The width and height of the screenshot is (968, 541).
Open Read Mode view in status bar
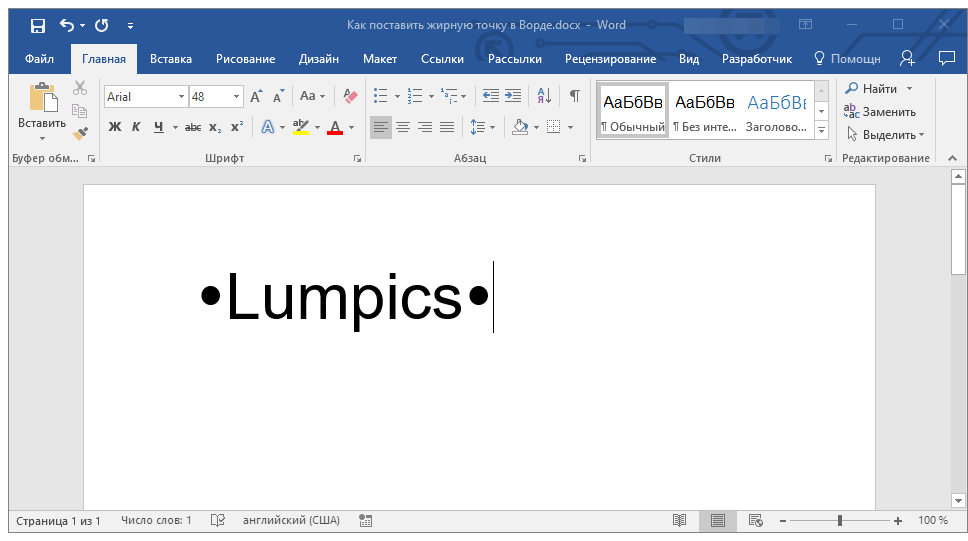tap(679, 521)
